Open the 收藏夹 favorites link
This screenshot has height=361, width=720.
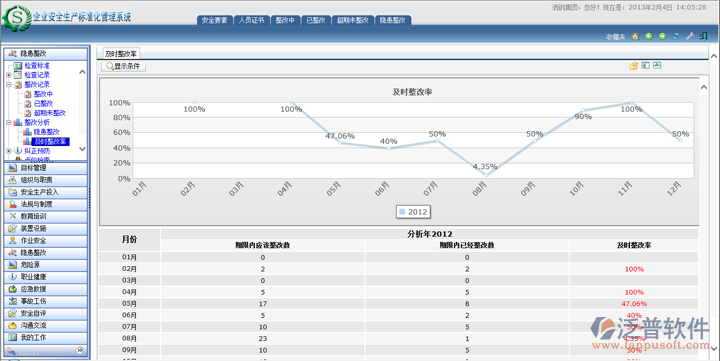[615, 37]
